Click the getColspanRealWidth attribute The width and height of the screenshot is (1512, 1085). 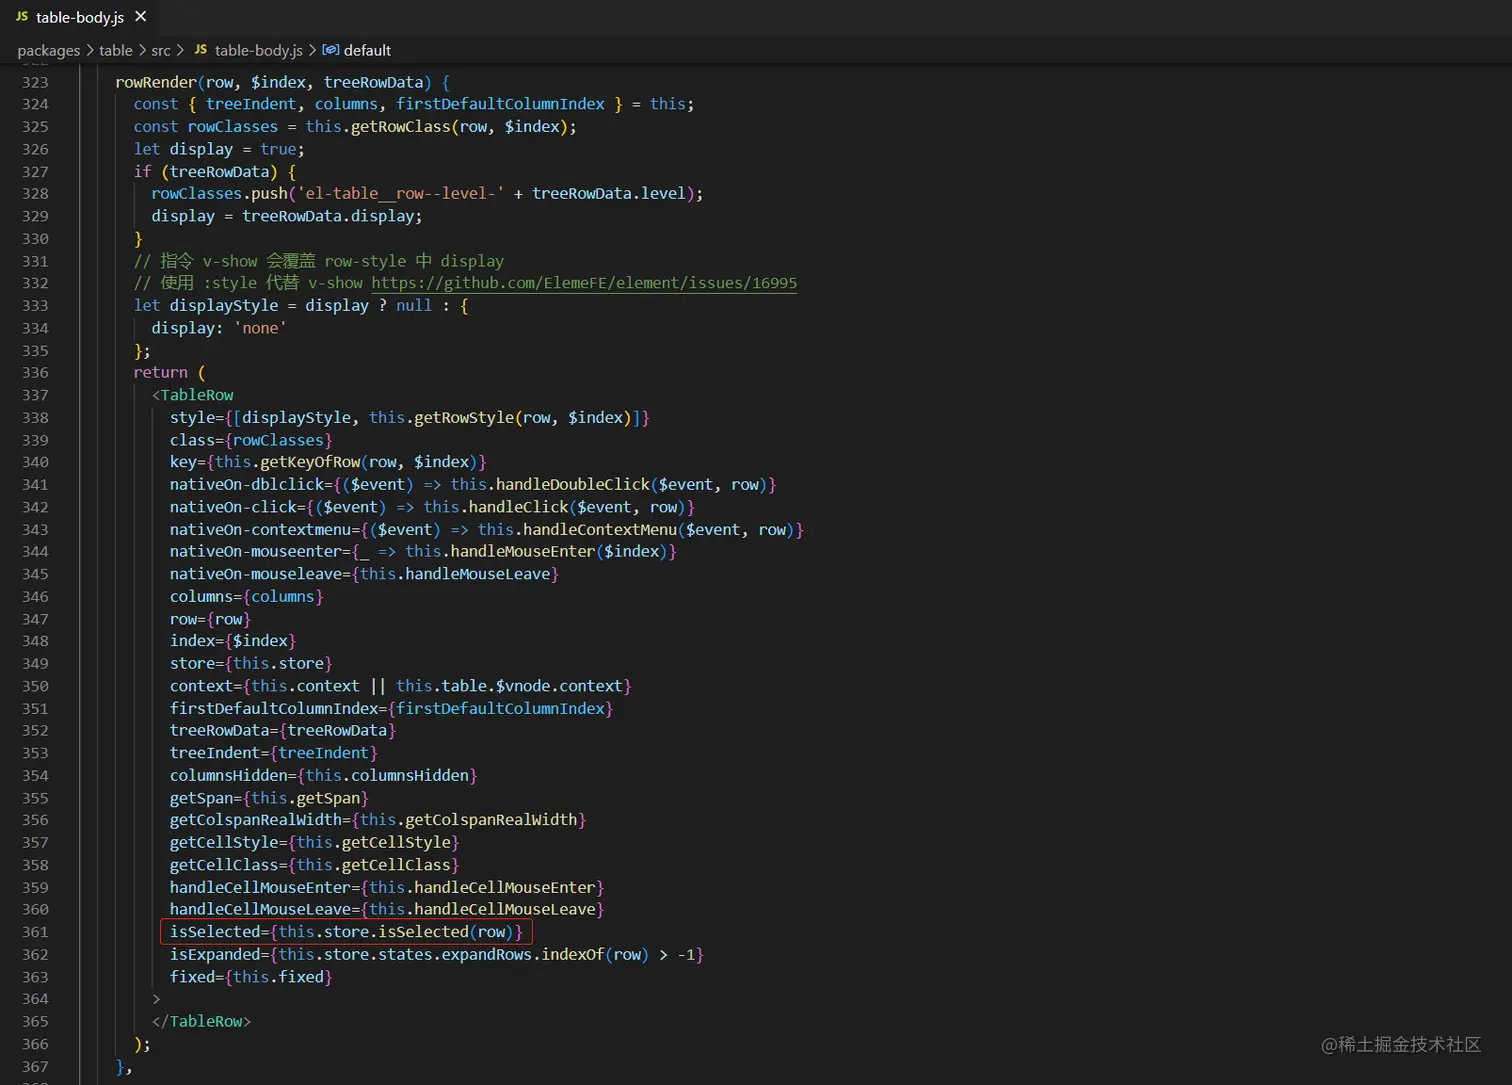[256, 820]
